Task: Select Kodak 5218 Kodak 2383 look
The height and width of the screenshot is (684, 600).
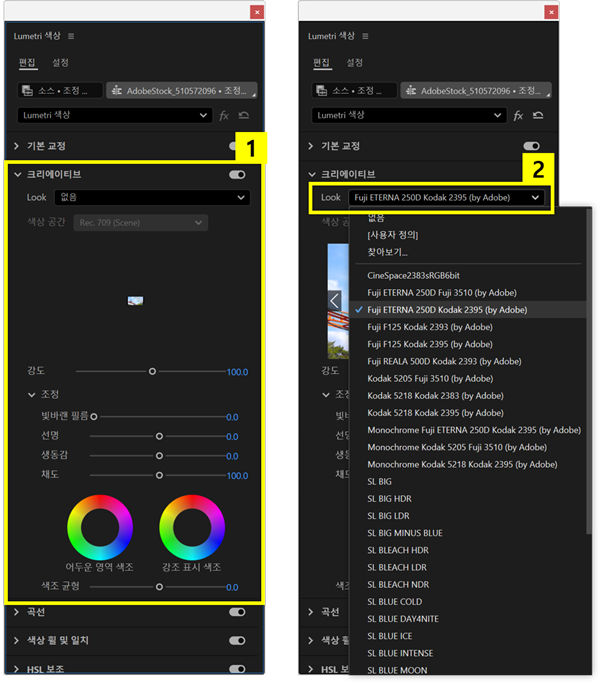Action: click(435, 396)
